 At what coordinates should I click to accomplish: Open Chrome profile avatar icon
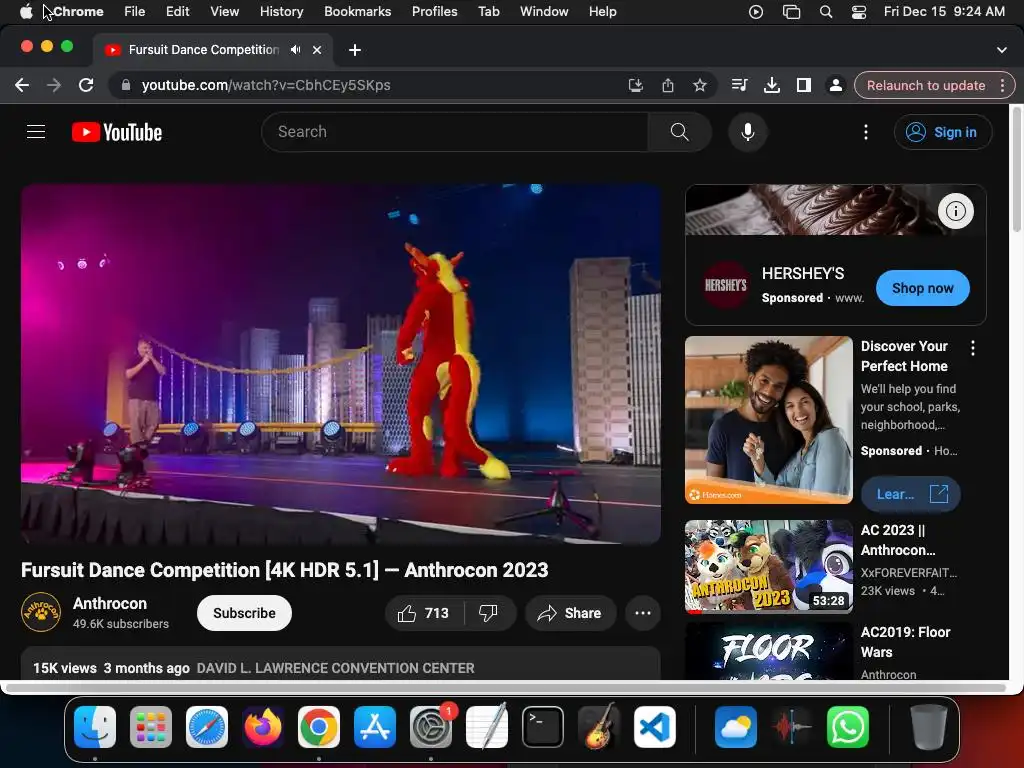point(835,85)
